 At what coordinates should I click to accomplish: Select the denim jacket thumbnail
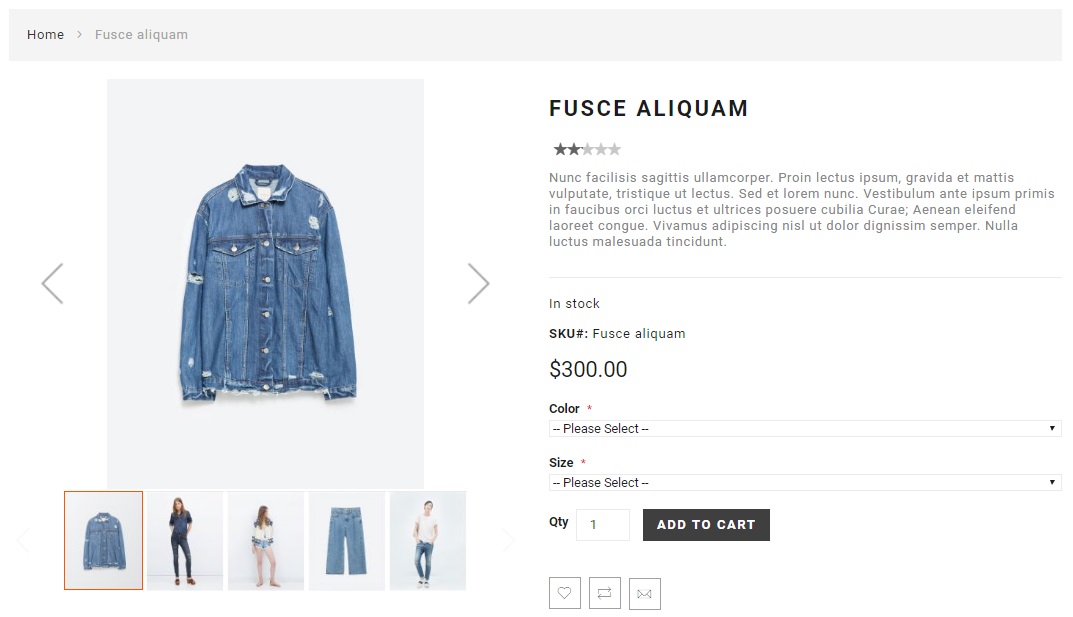coord(104,540)
